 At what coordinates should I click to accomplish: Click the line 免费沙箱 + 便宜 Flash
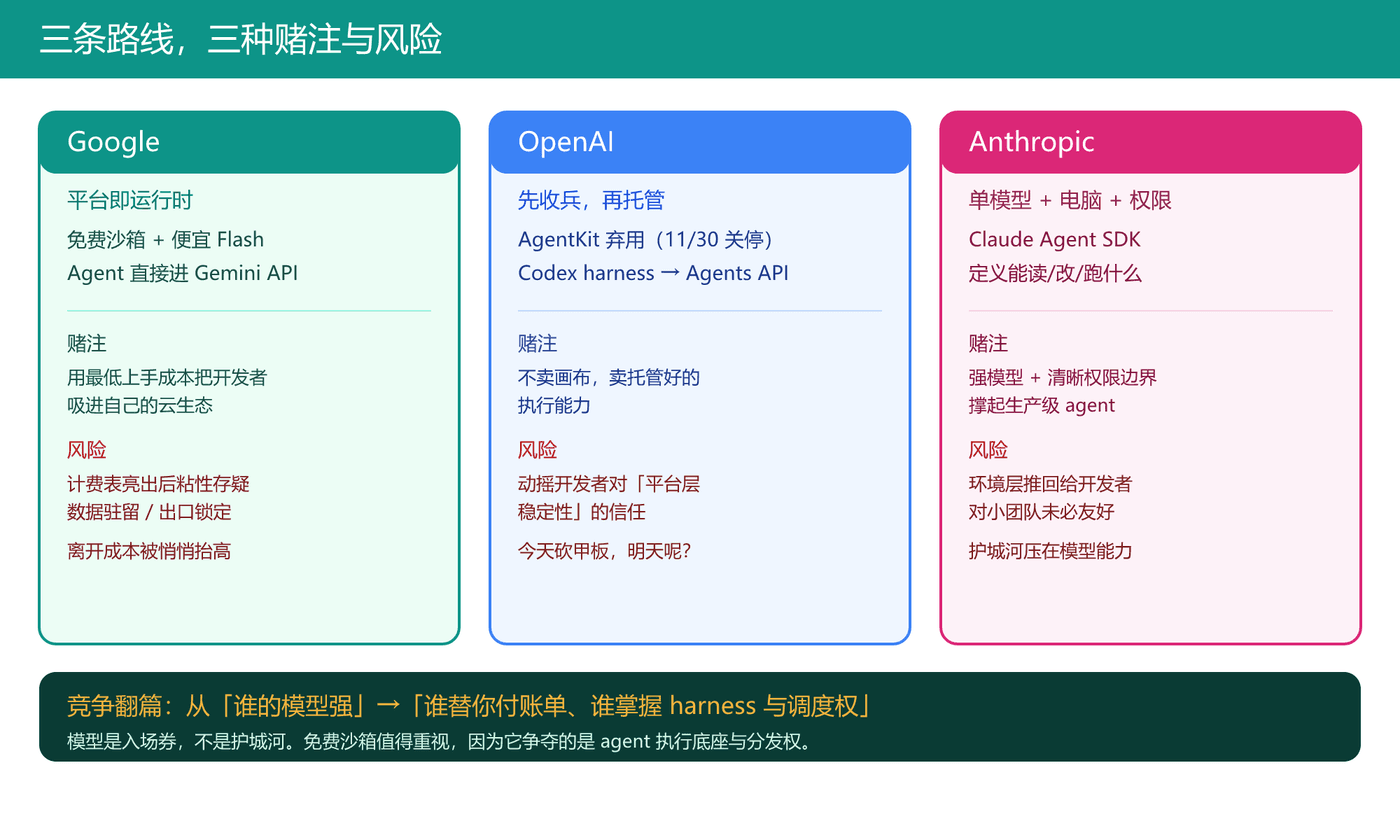pos(165,239)
